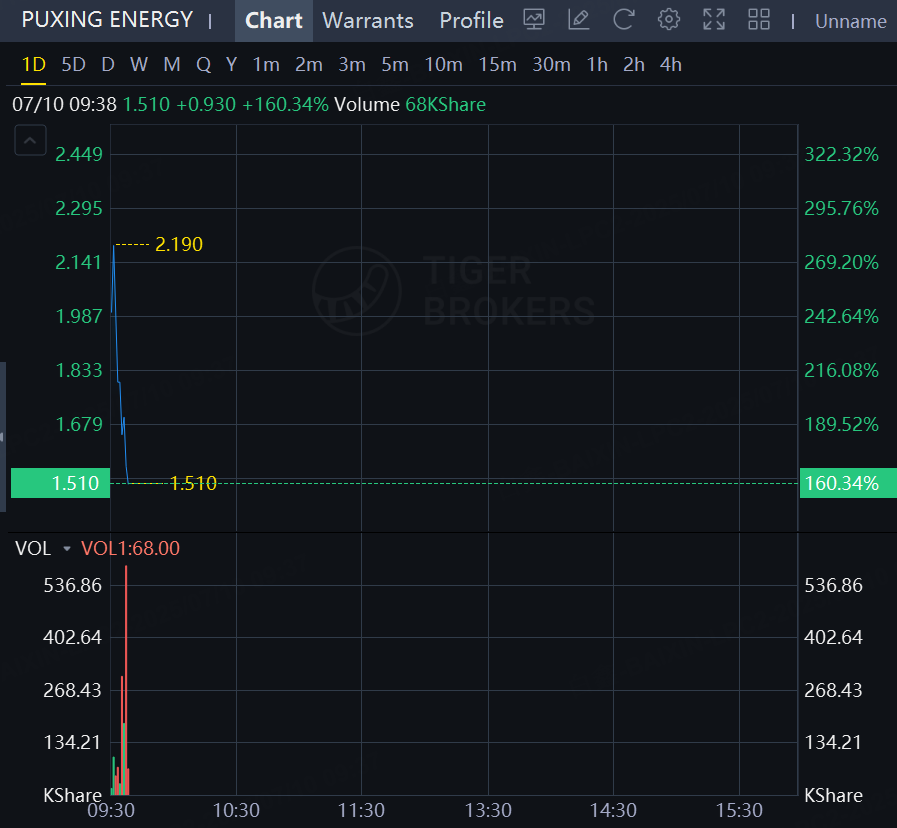This screenshot has width=897, height=828.
Task: Switch to the Profile tab
Action: pyautogui.click(x=471, y=21)
